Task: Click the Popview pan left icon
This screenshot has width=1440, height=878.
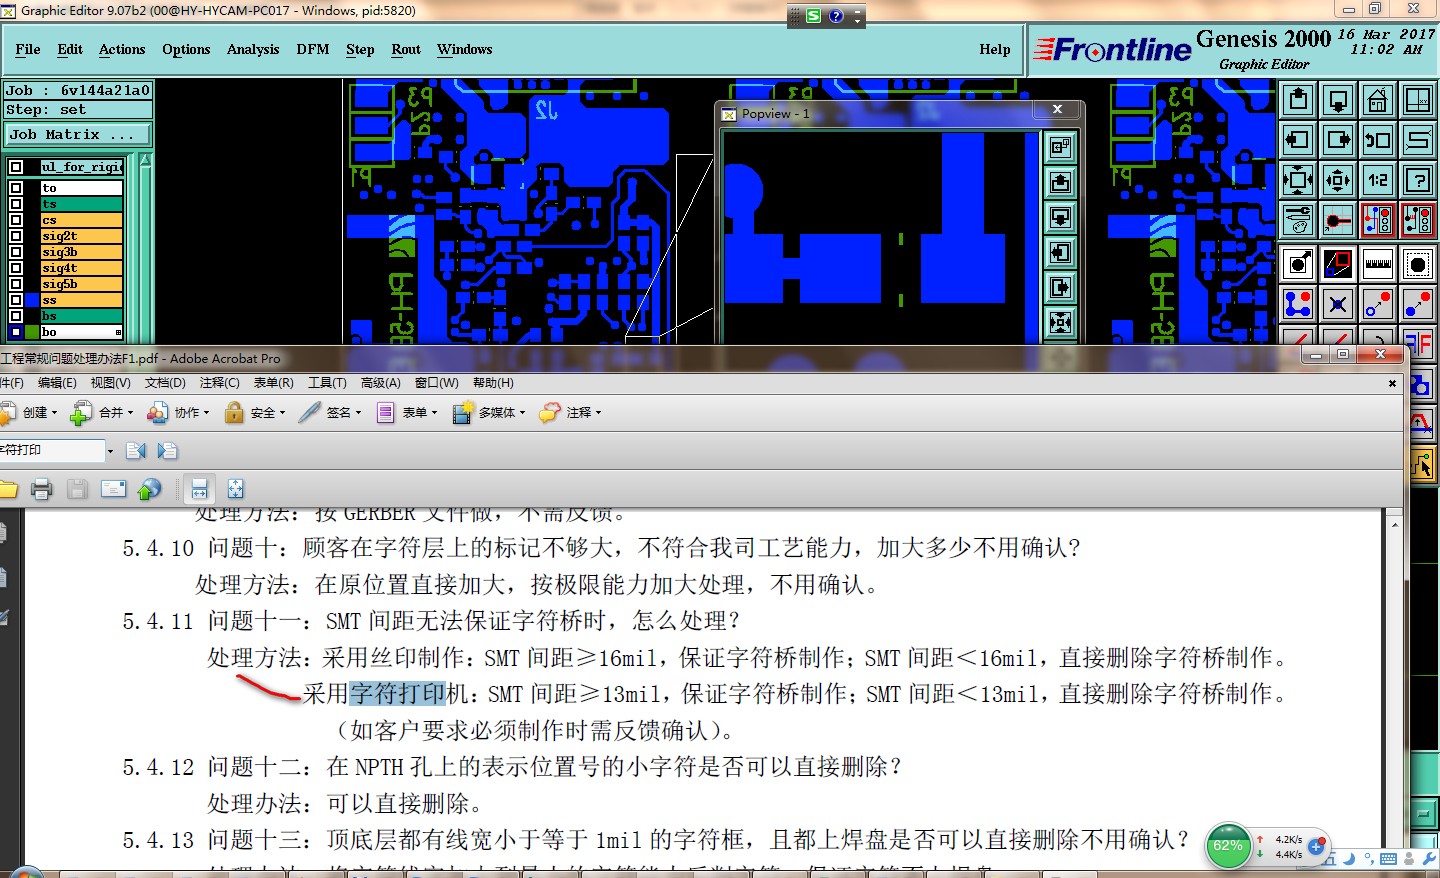Action: pyautogui.click(x=1060, y=252)
